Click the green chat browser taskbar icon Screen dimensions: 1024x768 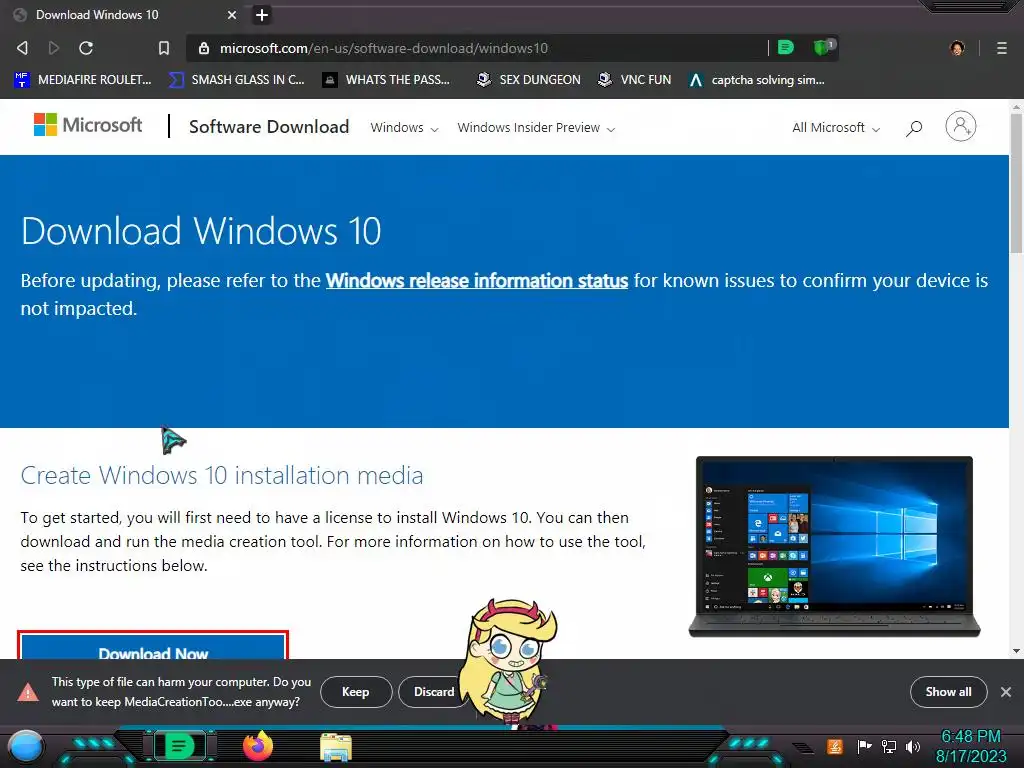(179, 746)
